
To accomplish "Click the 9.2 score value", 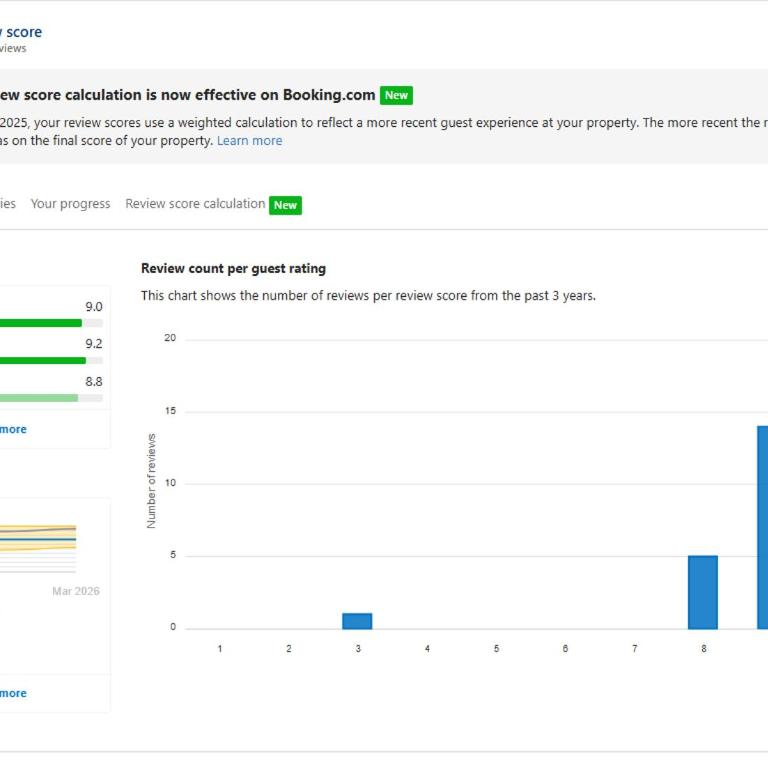I will tap(94, 344).
